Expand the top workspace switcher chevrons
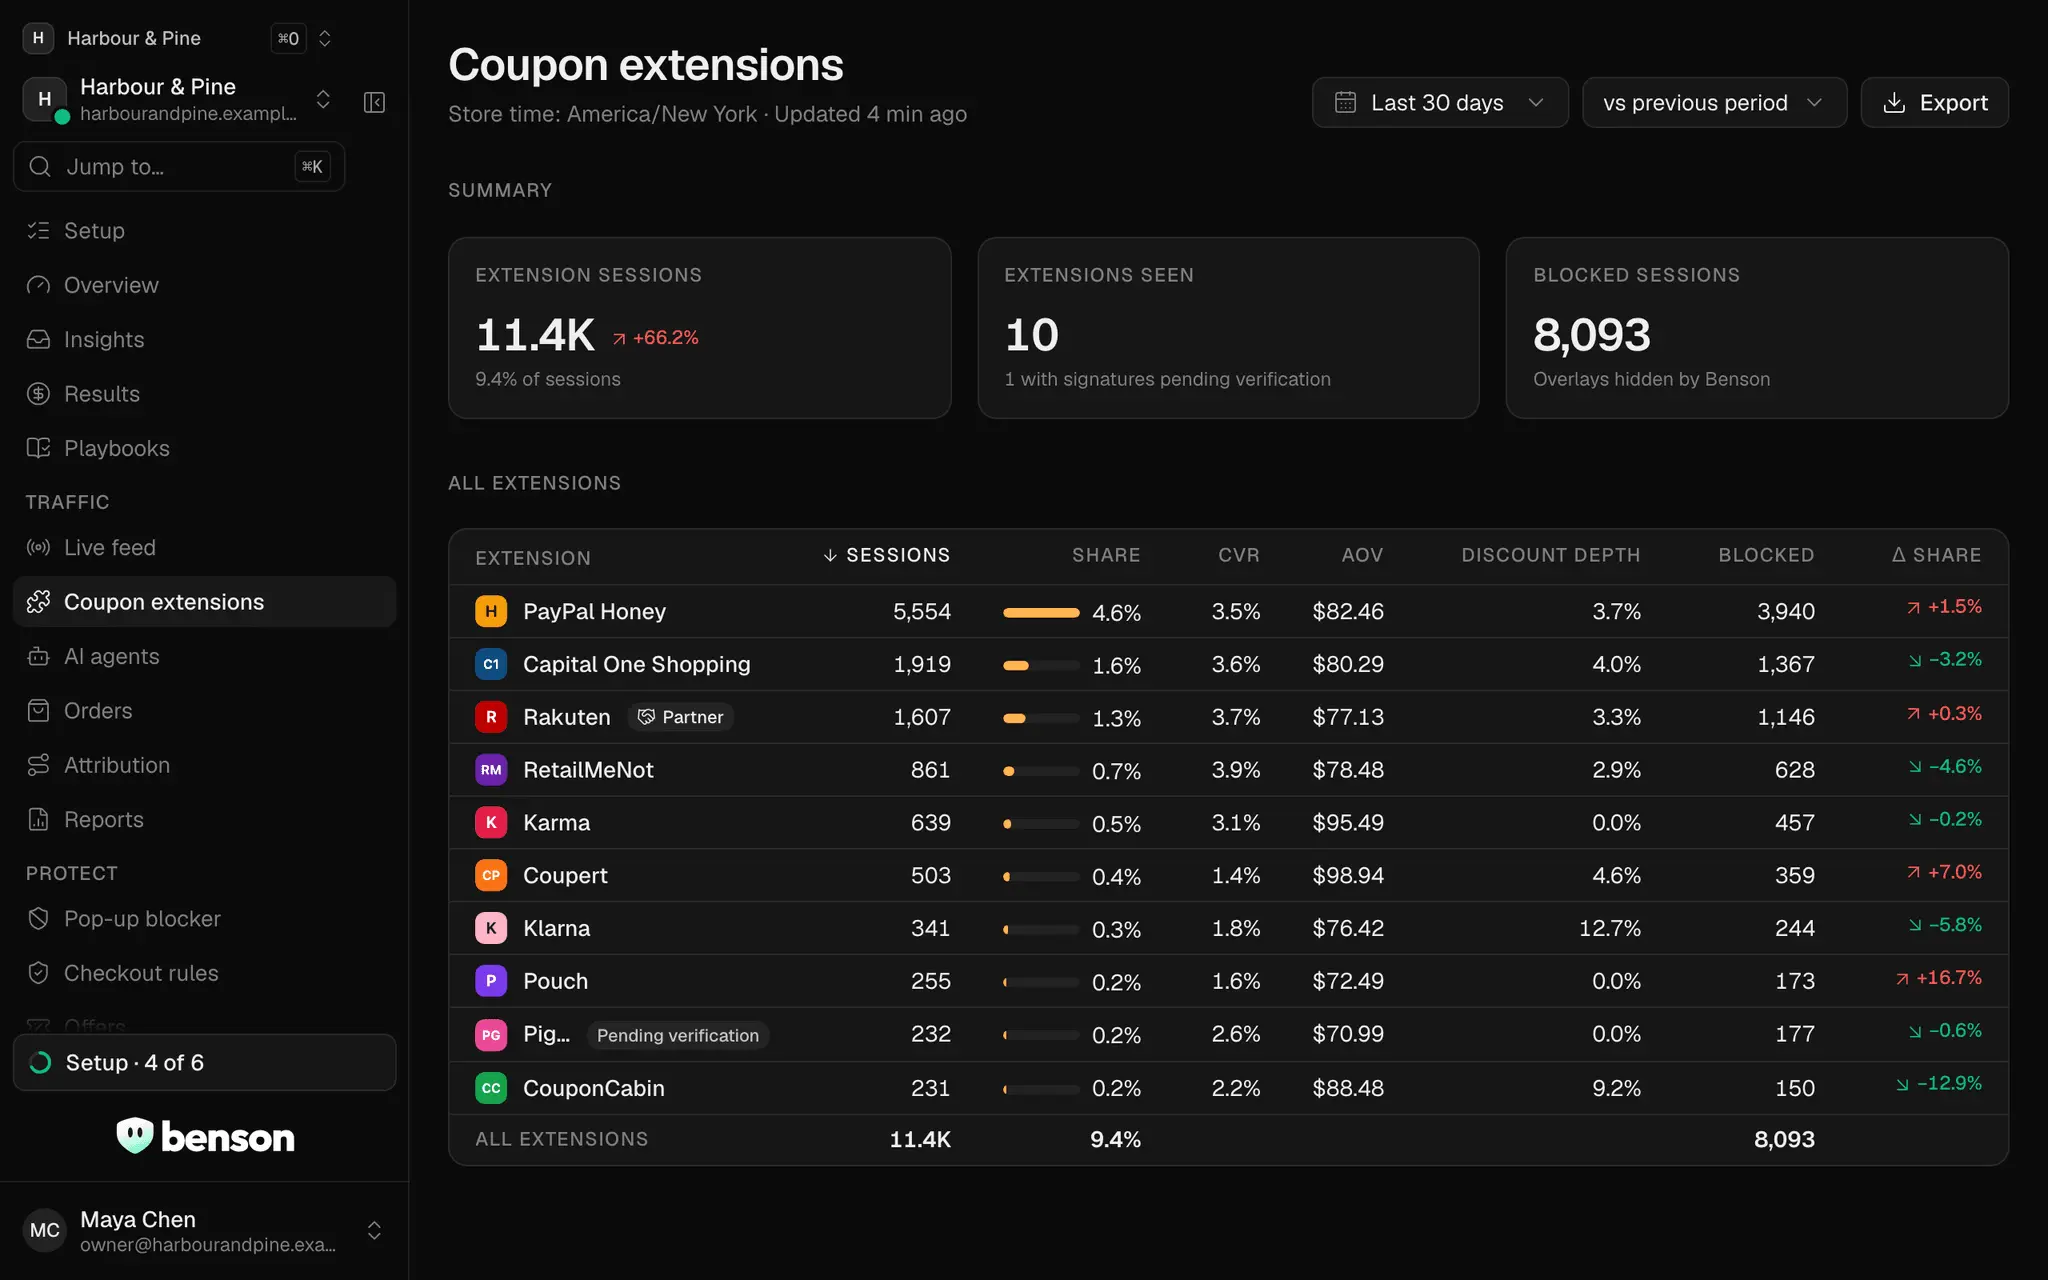The width and height of the screenshot is (2048, 1280). click(x=325, y=38)
